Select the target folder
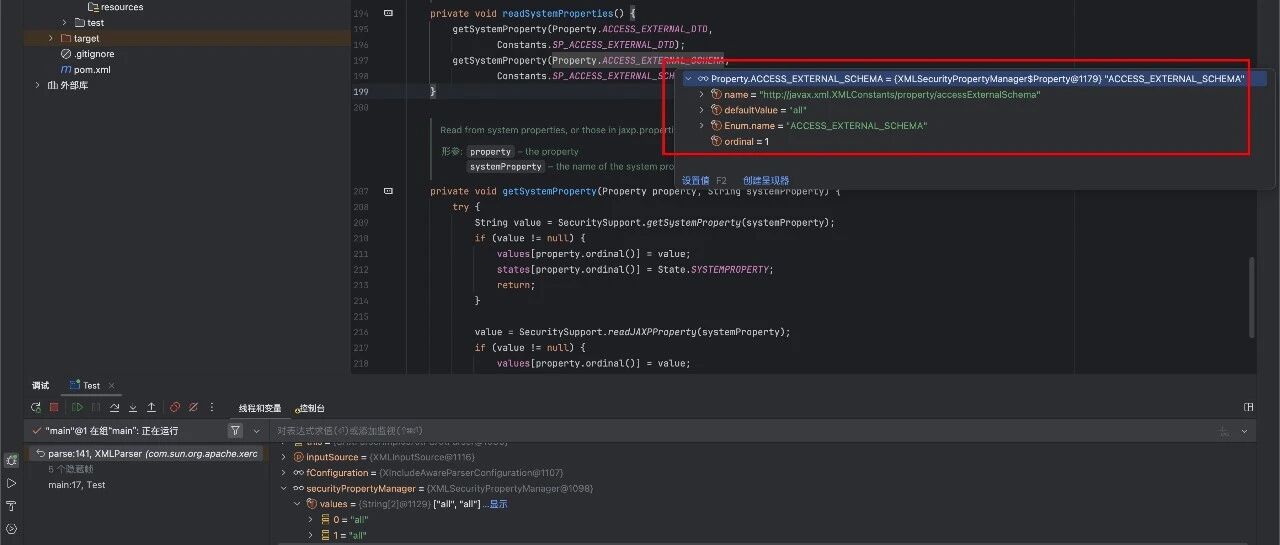1280x545 pixels. [x=79, y=38]
